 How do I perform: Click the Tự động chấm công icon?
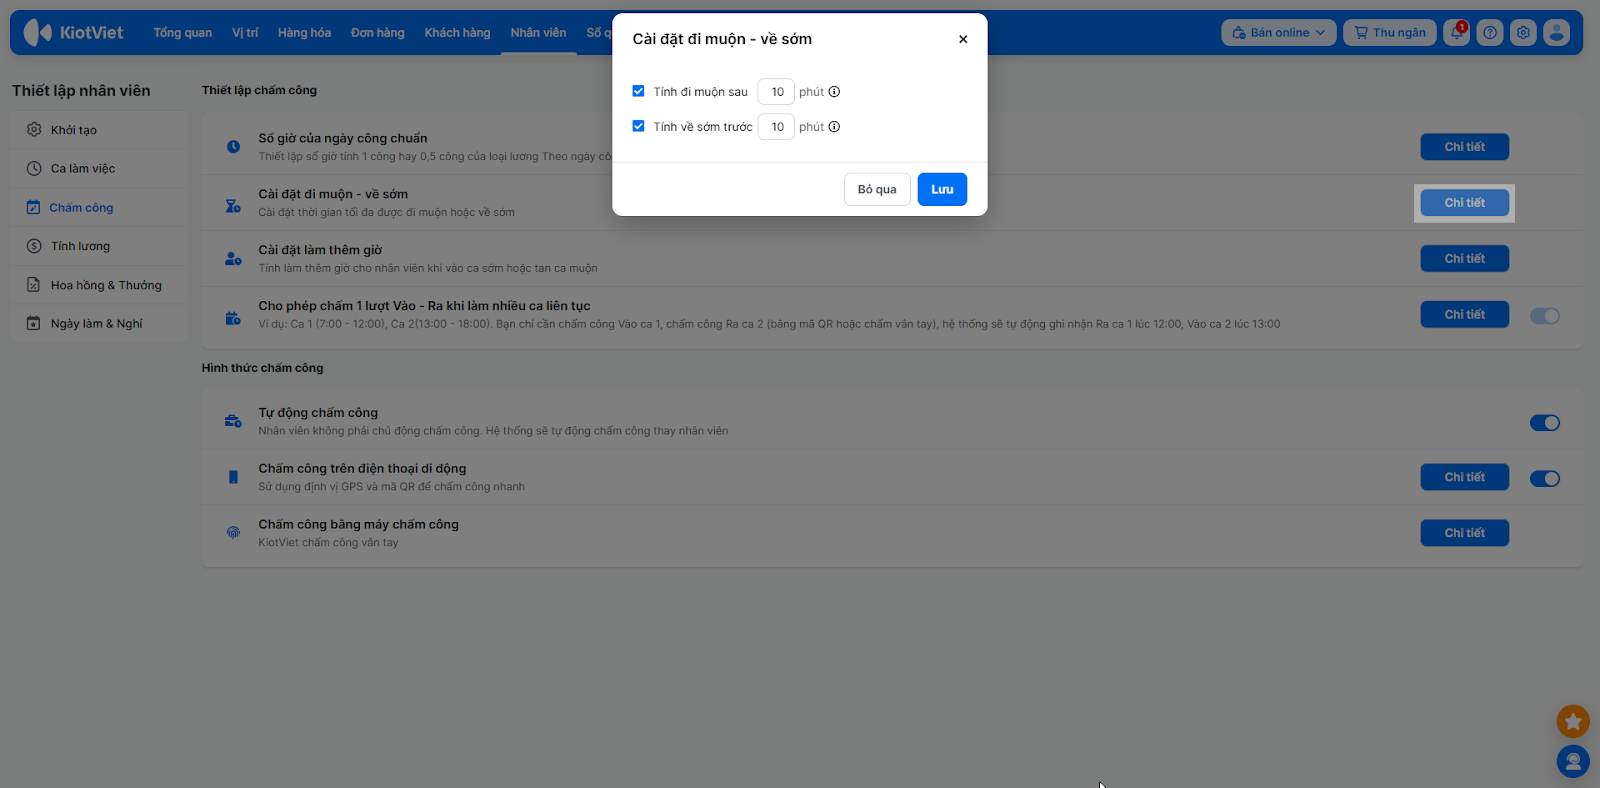coord(233,421)
